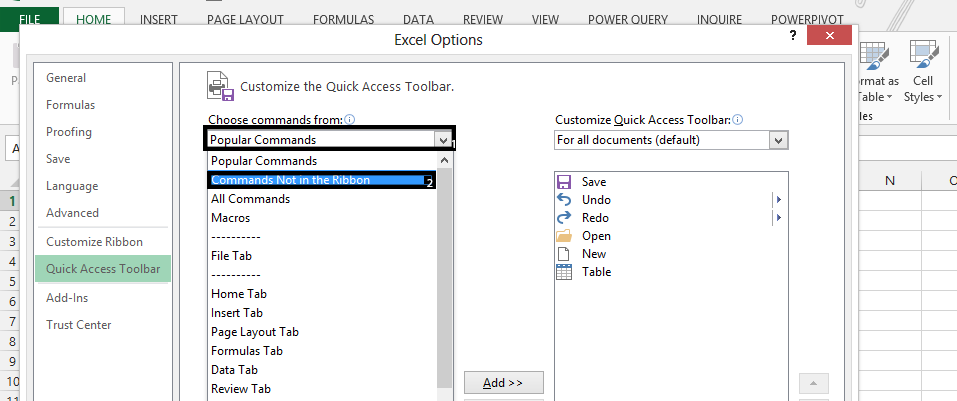Click the Cell Styles icon in ribbon
Screen dimensions: 957x401
click(923, 57)
